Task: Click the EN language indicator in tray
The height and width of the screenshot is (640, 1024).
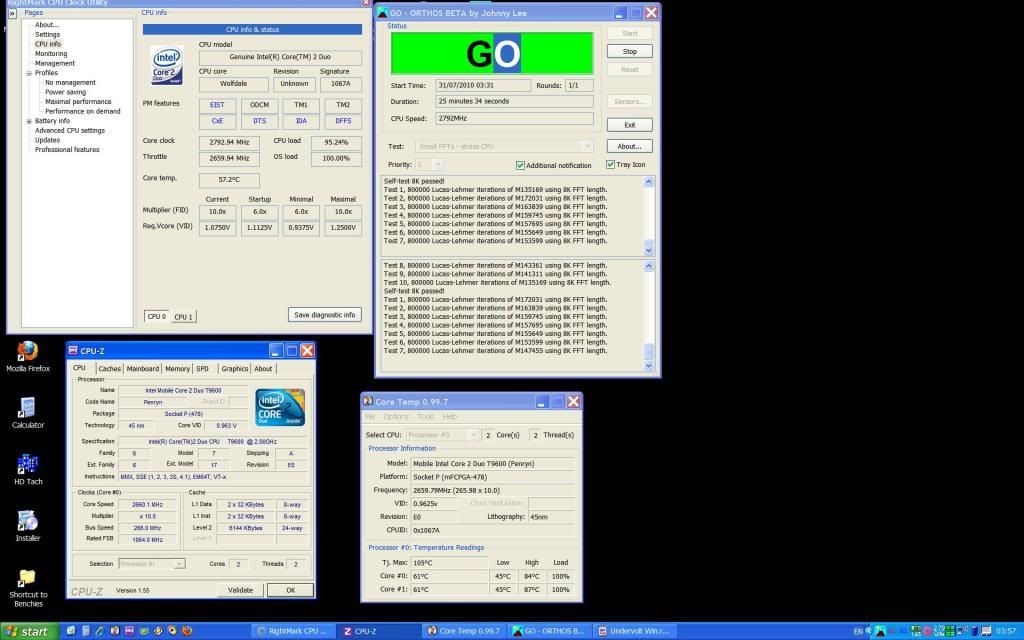Action: [858, 632]
